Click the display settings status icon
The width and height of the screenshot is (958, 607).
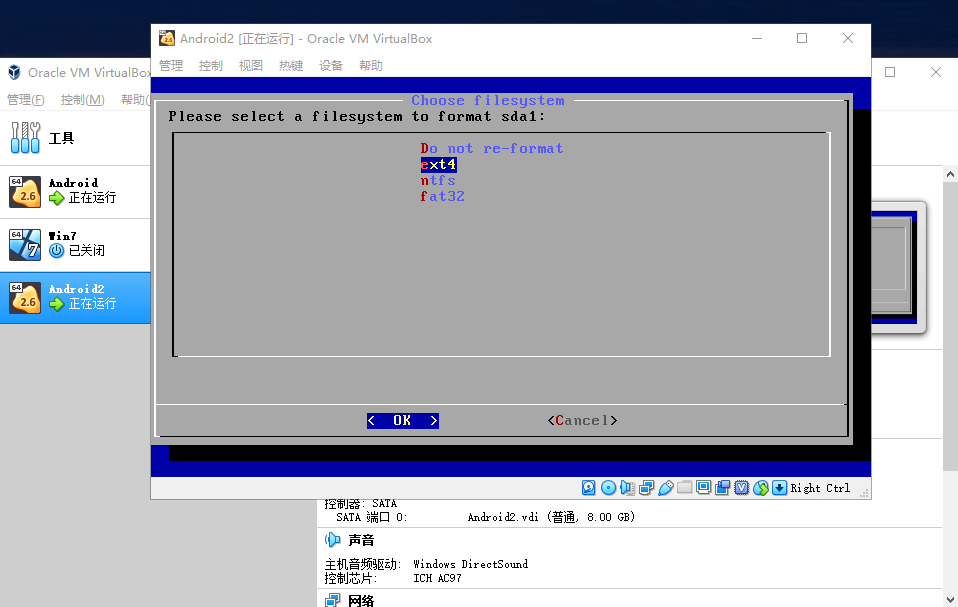703,488
